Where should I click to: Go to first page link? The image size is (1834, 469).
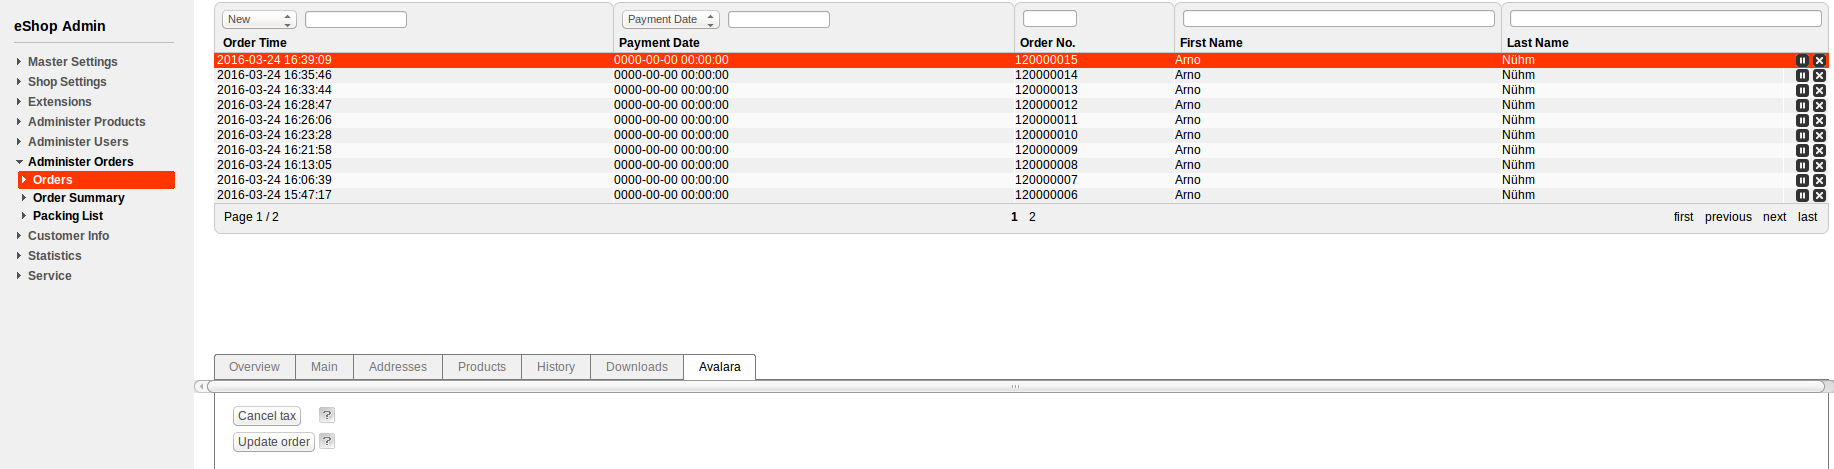pyautogui.click(x=1683, y=217)
